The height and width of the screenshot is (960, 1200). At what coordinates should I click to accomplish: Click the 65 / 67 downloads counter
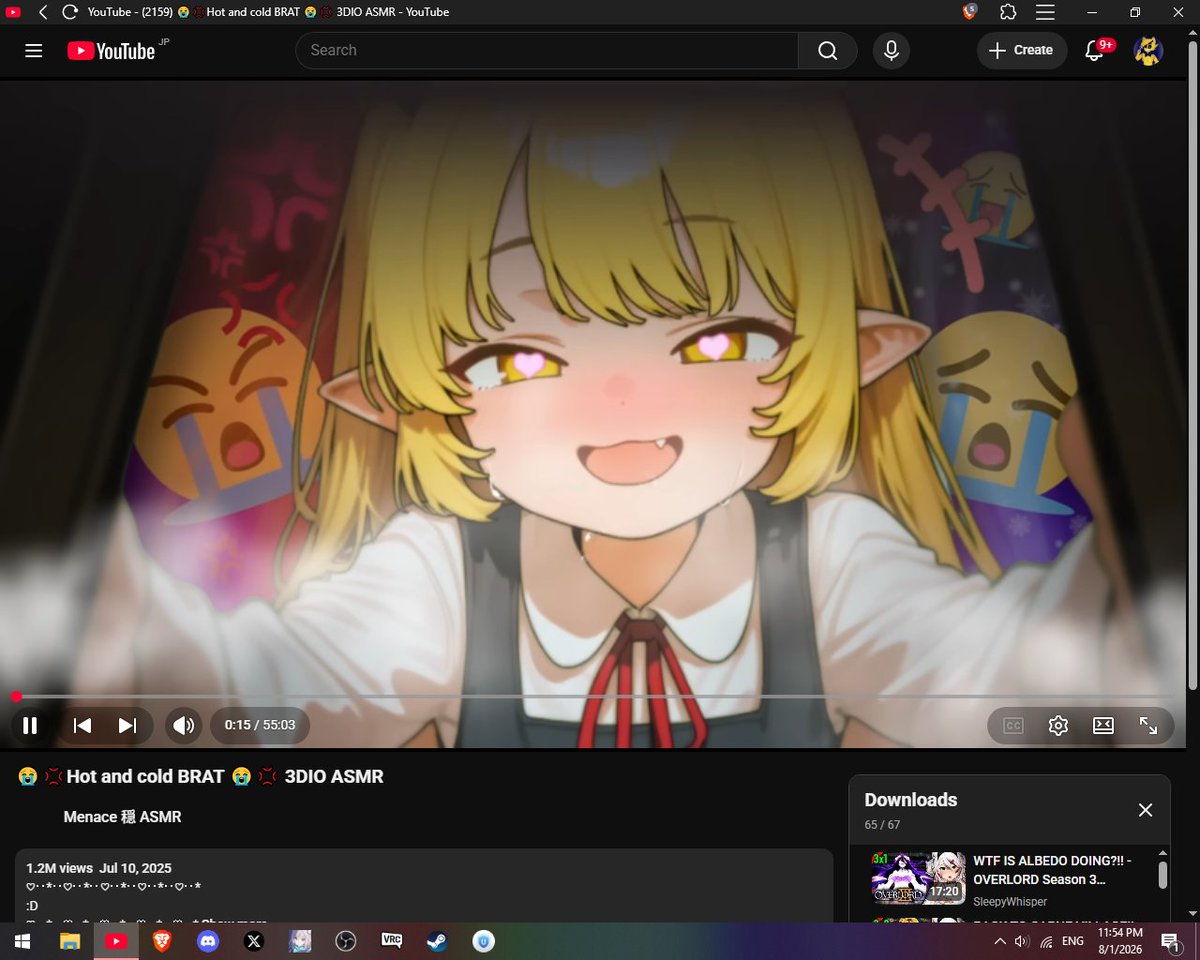coord(882,825)
